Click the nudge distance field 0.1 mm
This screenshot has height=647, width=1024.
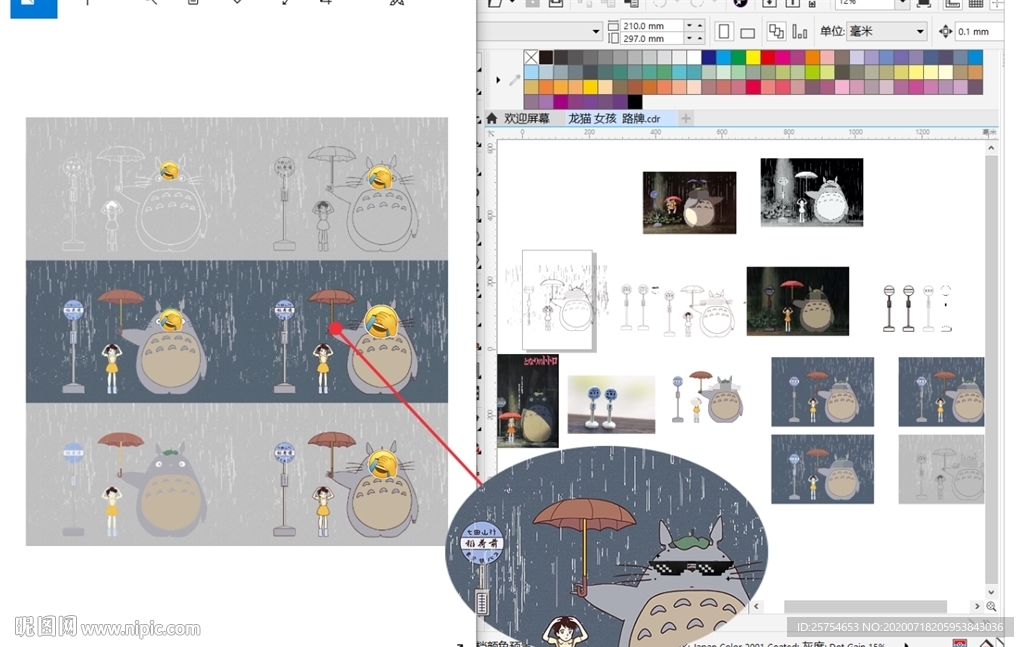(x=979, y=31)
